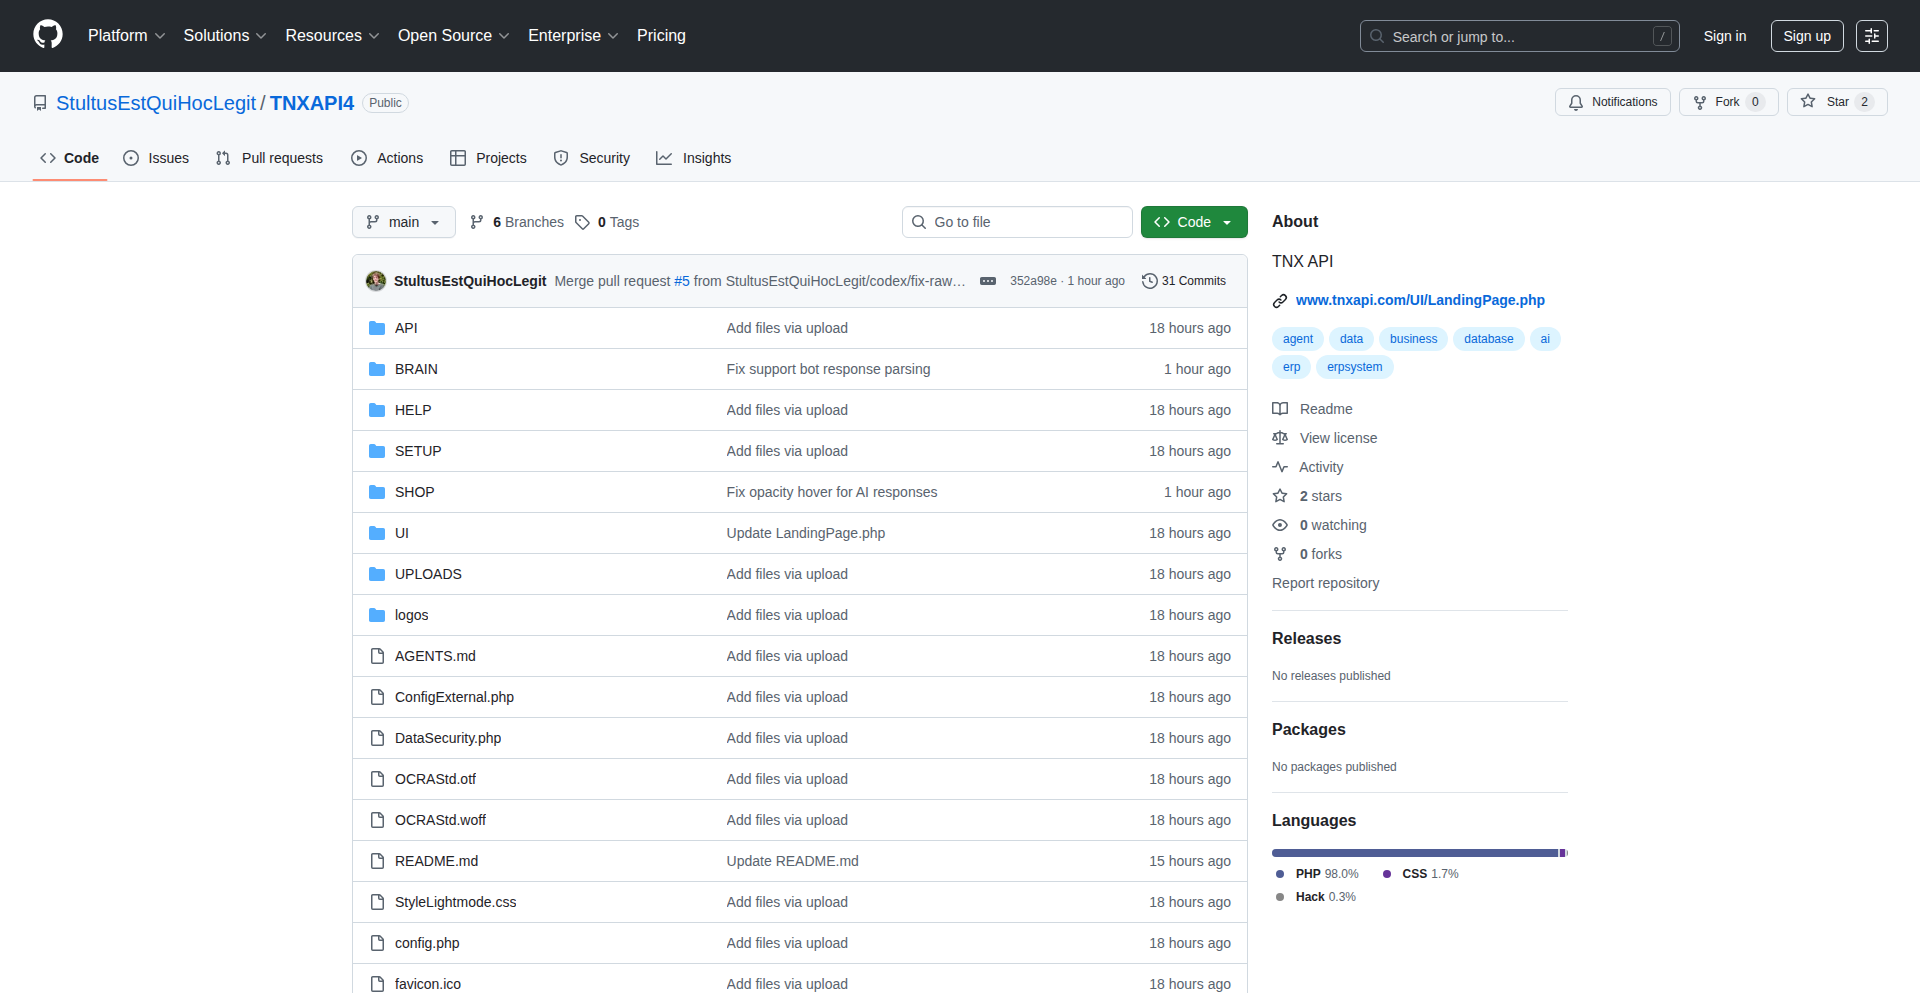
Task: Open the SHOP folder icon
Action: (377, 492)
